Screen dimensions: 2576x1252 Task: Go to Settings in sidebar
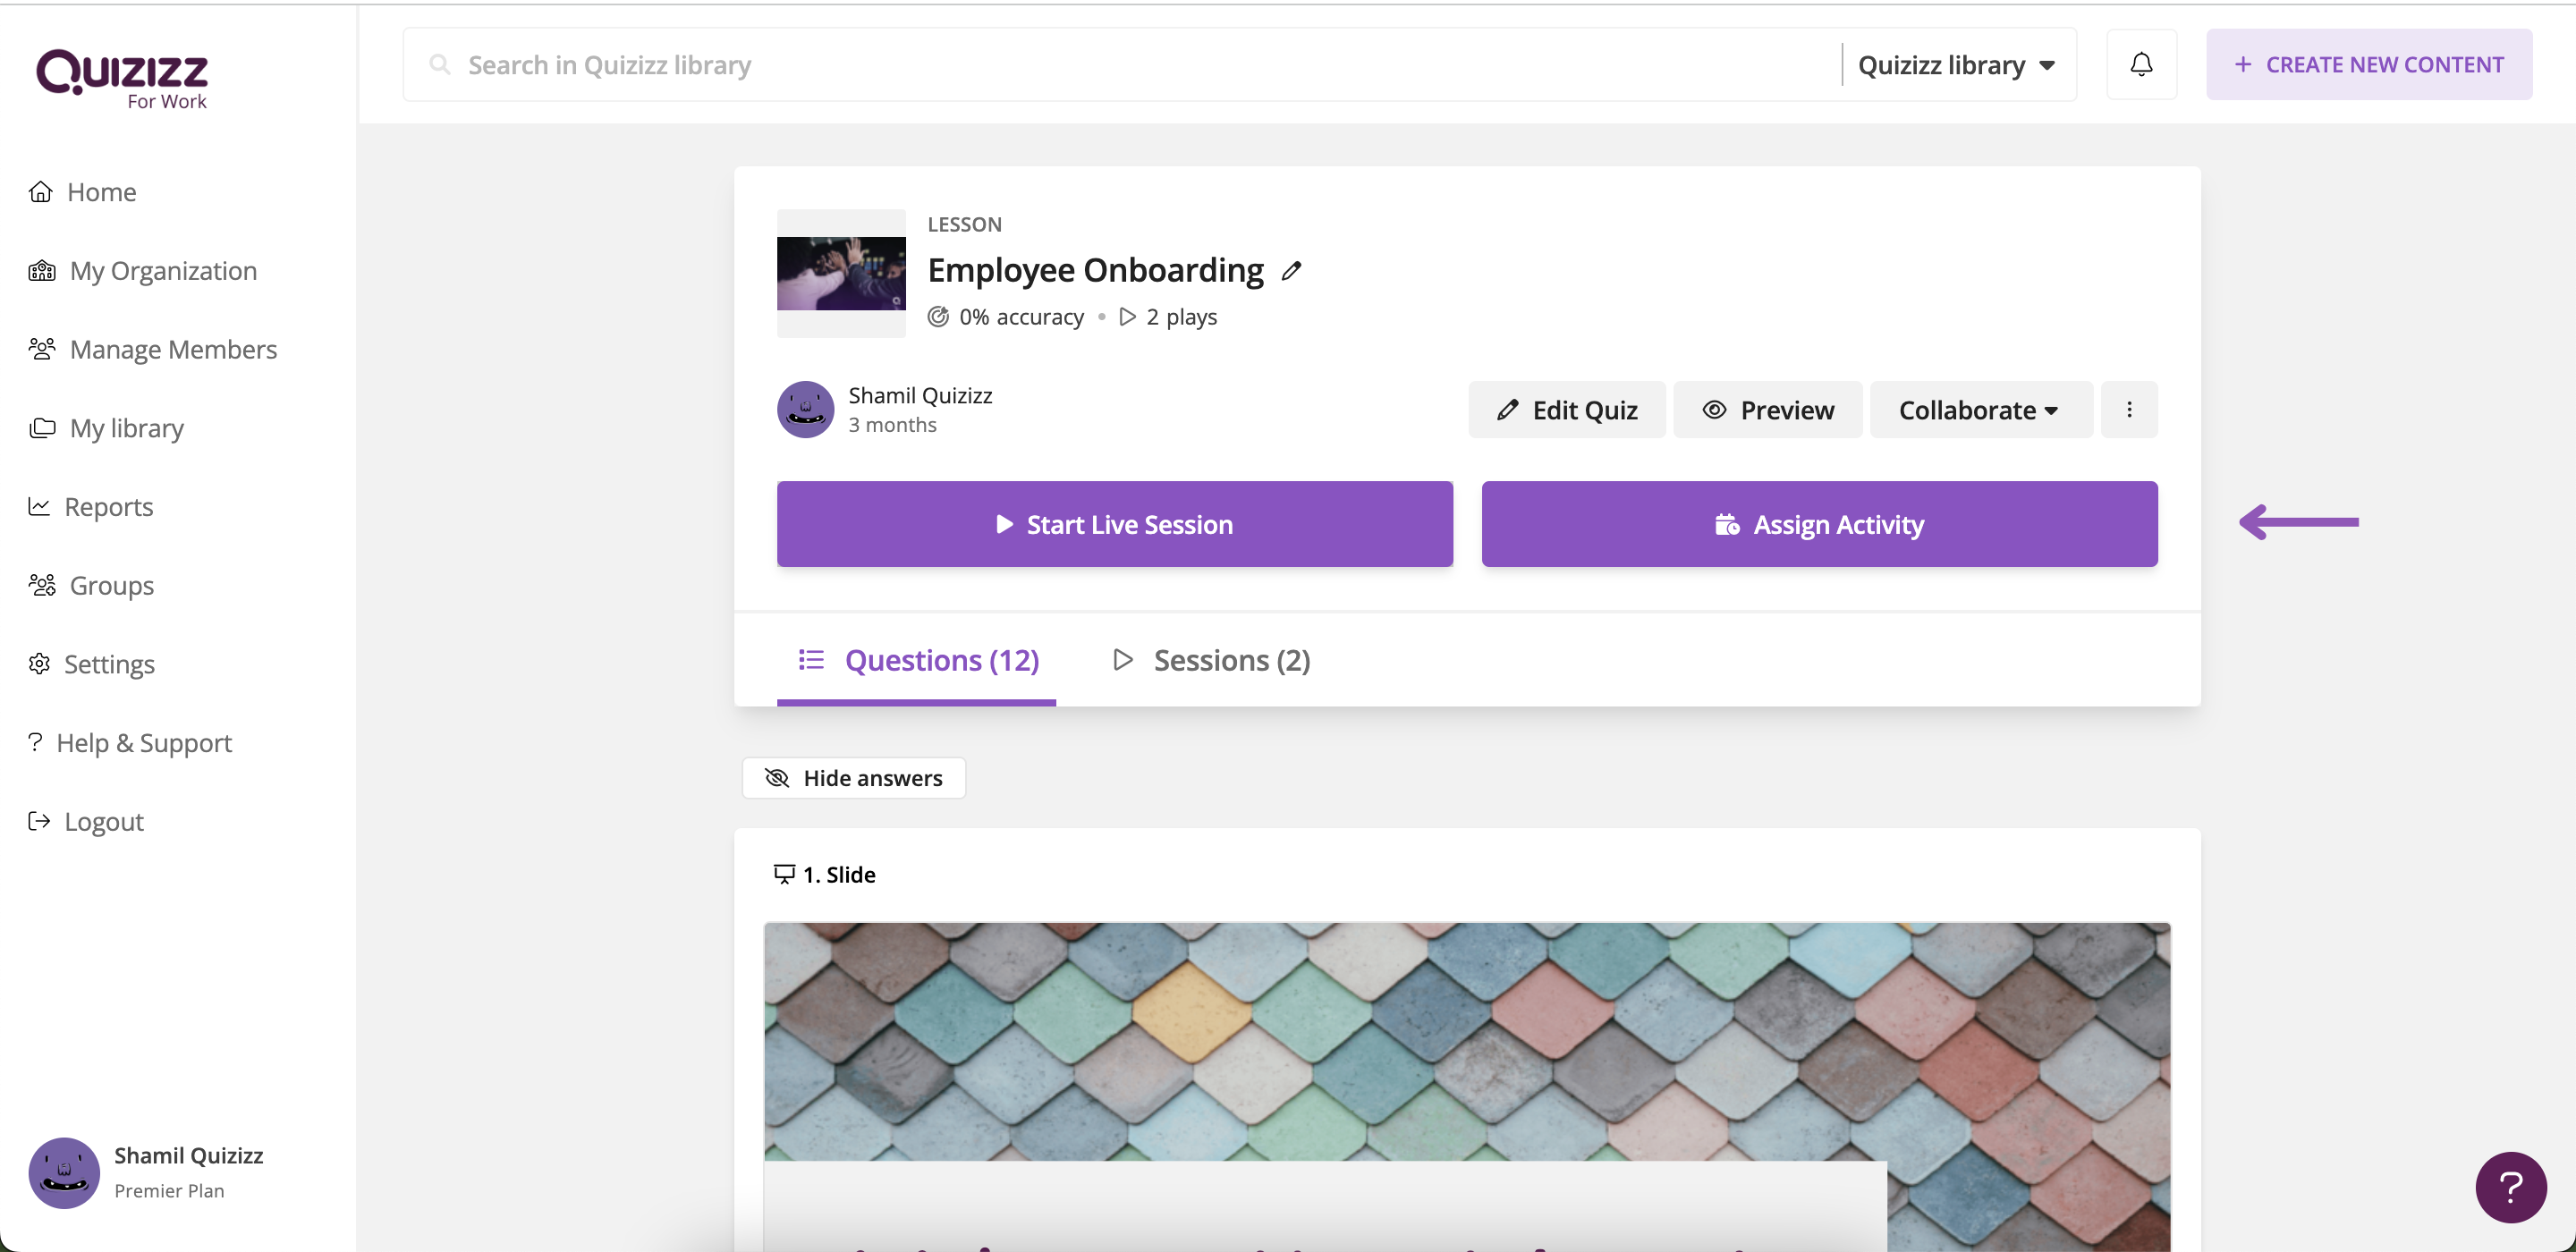(108, 664)
